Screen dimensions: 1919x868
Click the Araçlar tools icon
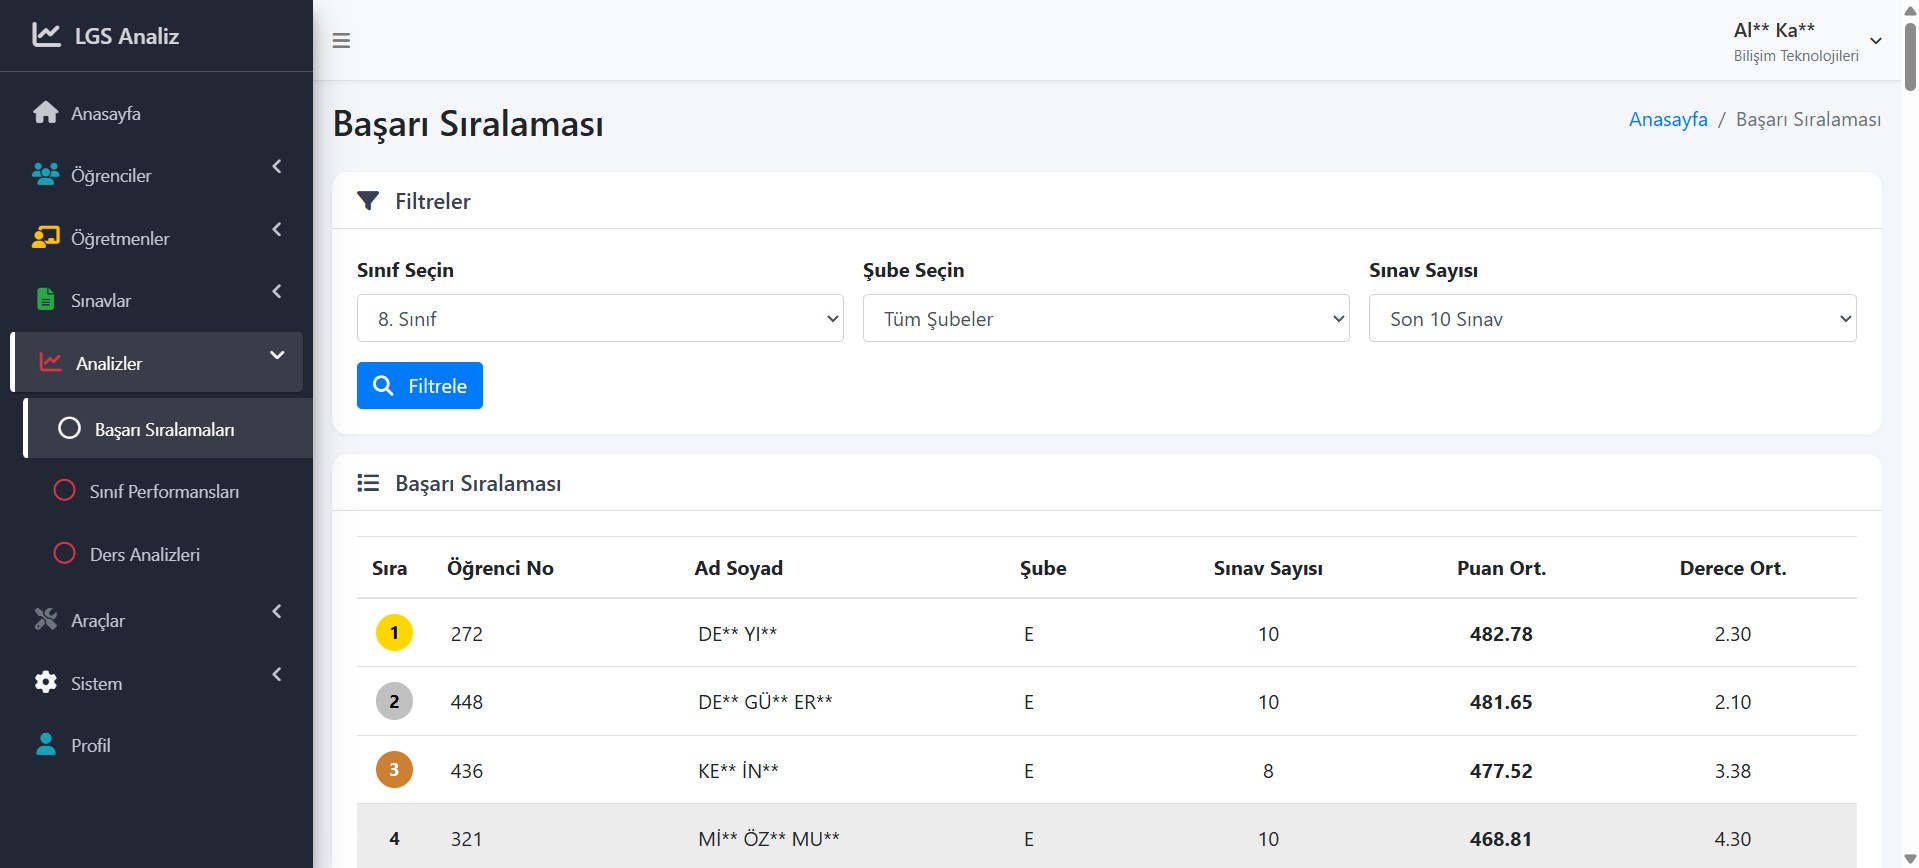(x=46, y=620)
